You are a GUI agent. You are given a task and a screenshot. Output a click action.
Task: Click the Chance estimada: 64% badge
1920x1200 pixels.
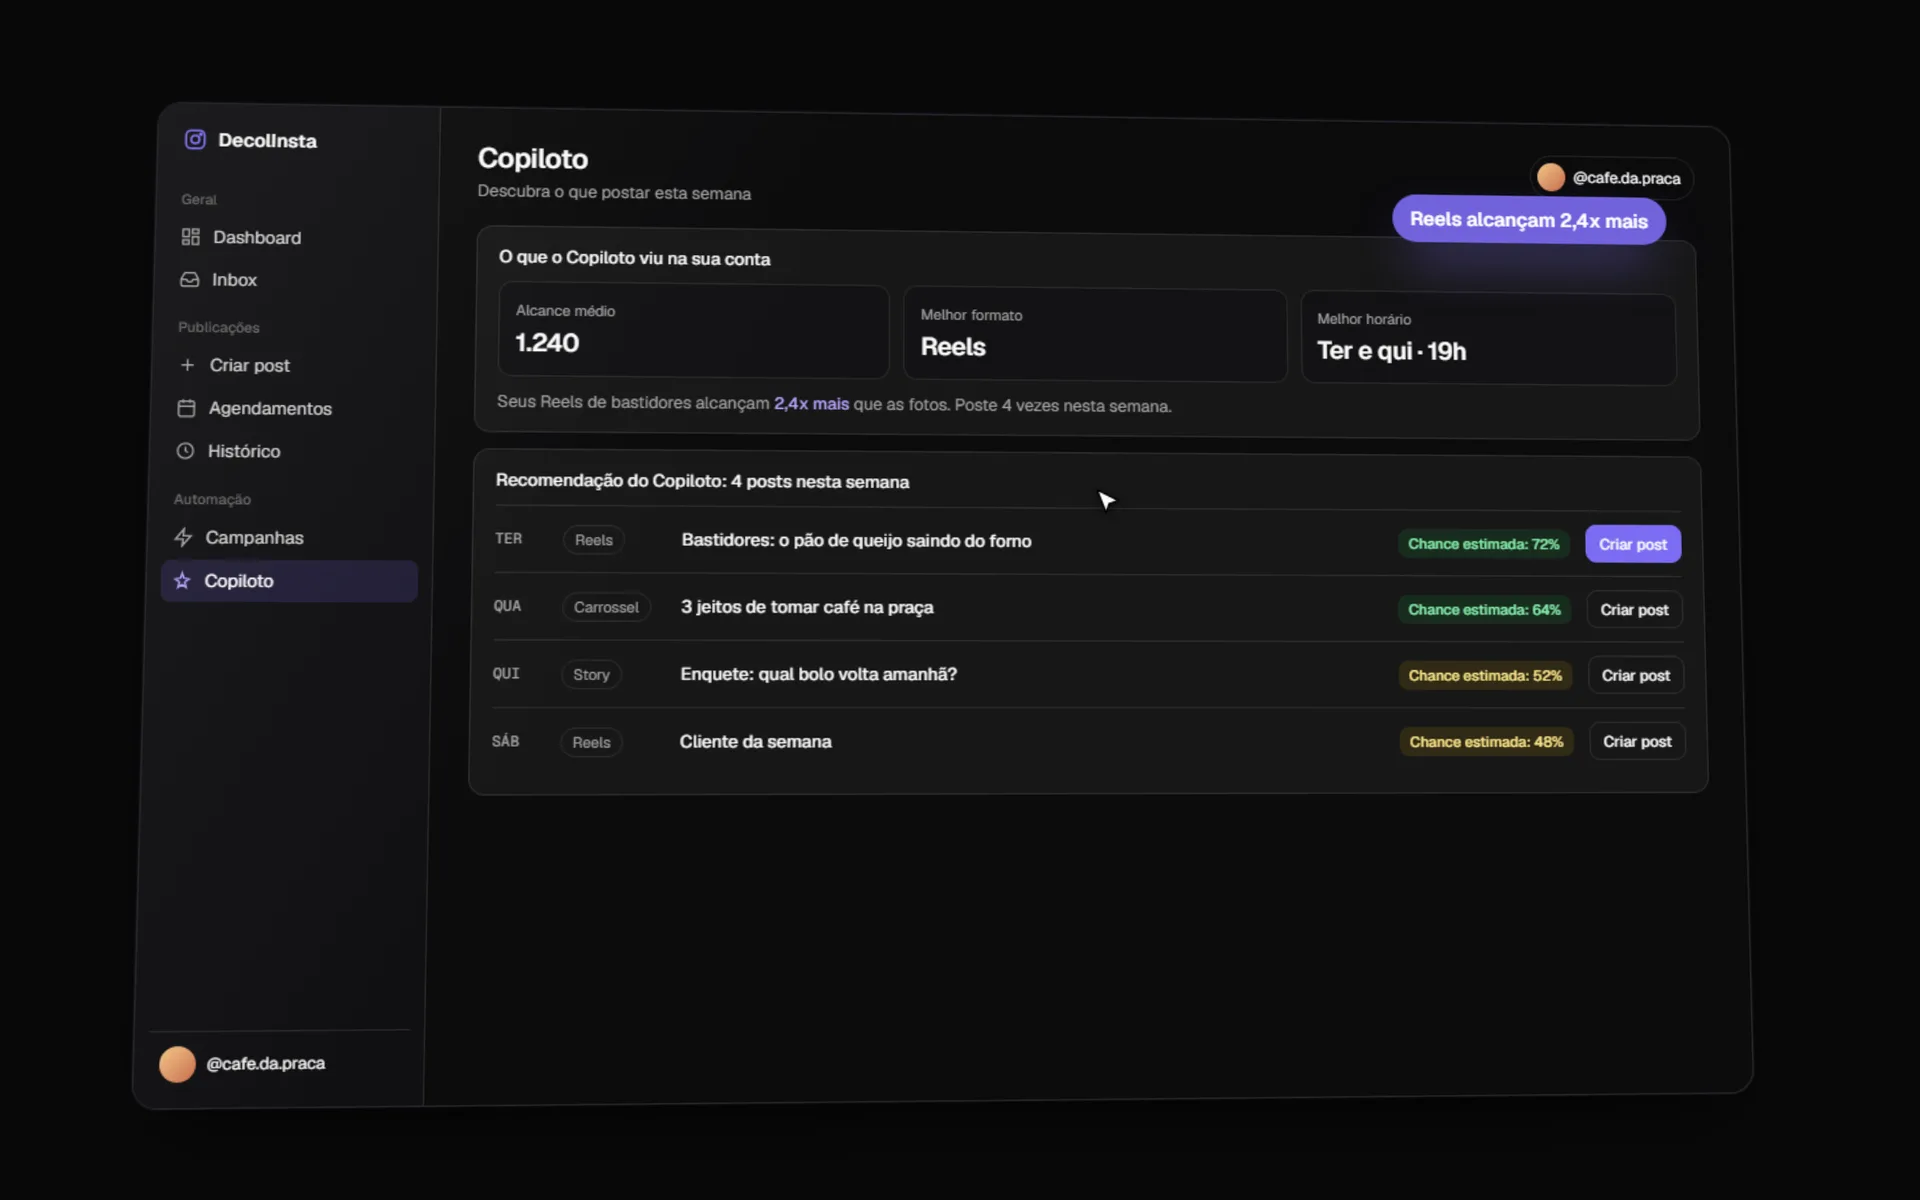[x=1484, y=610]
